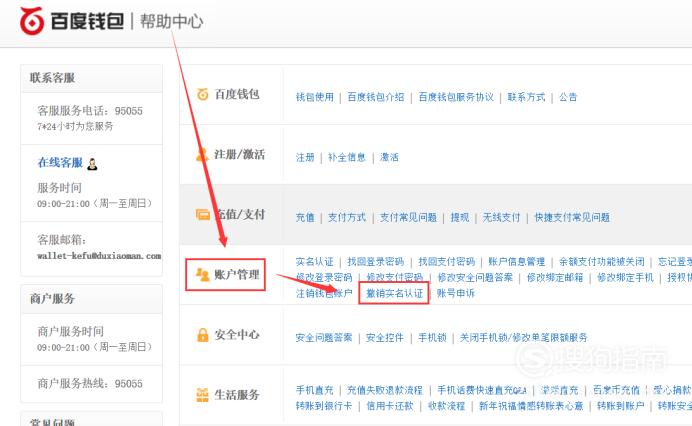
Task: Open the 快捷支付常见问题 link
Action: (x=572, y=217)
